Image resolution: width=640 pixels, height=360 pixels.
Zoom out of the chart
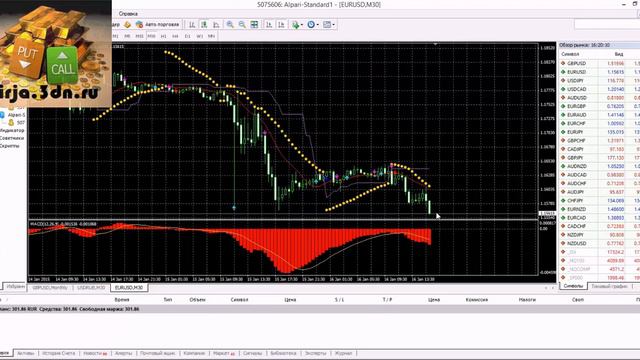[242, 24]
